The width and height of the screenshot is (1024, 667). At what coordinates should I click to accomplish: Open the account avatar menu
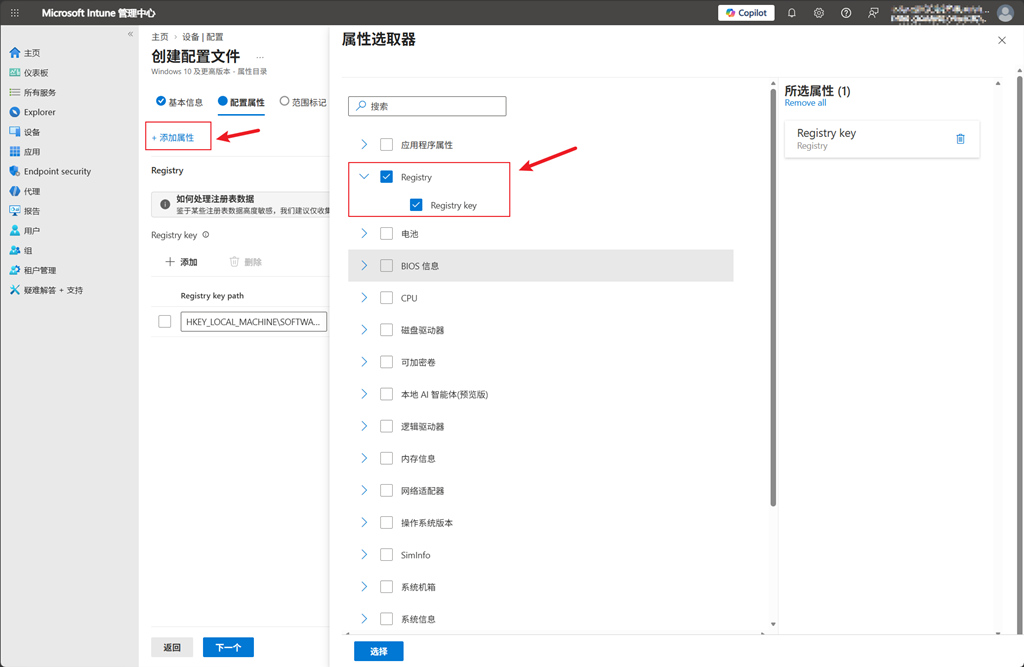point(1005,12)
